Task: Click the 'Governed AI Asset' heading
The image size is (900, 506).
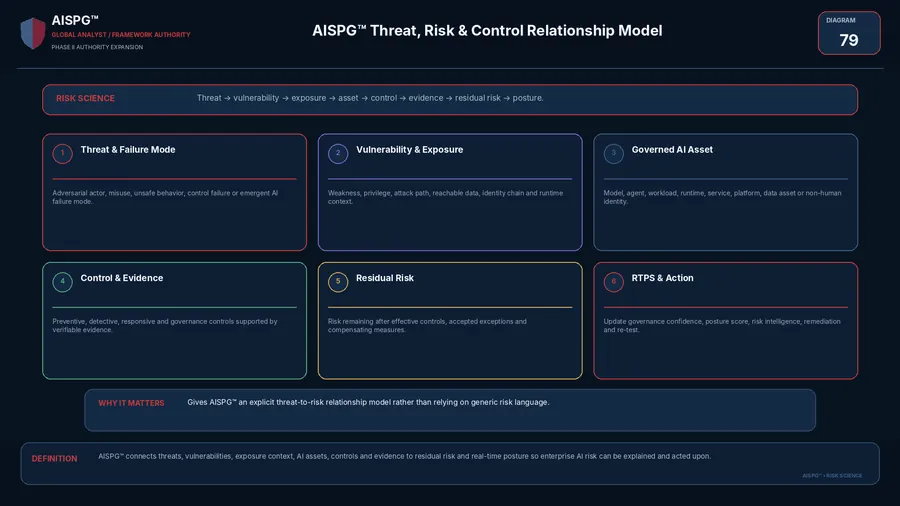Action: click(x=672, y=150)
